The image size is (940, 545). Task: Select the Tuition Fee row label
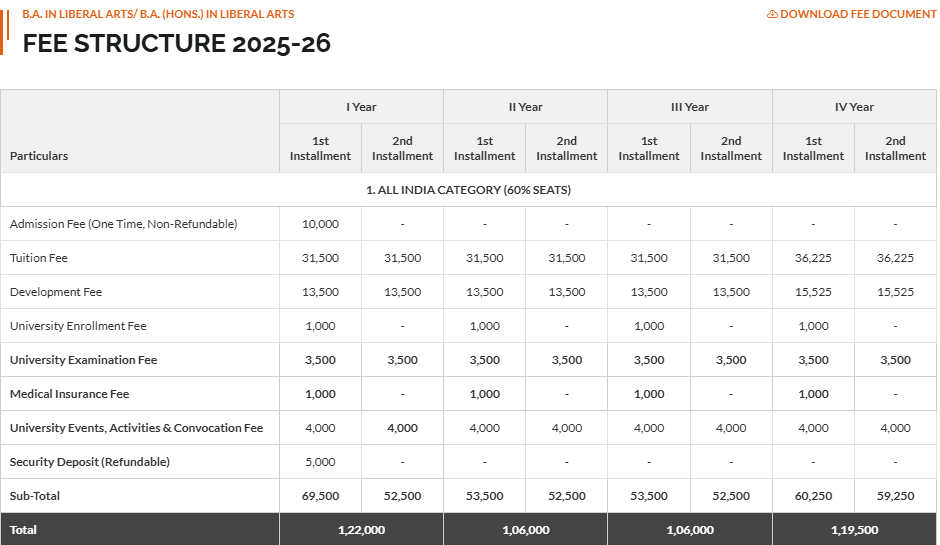pos(39,258)
